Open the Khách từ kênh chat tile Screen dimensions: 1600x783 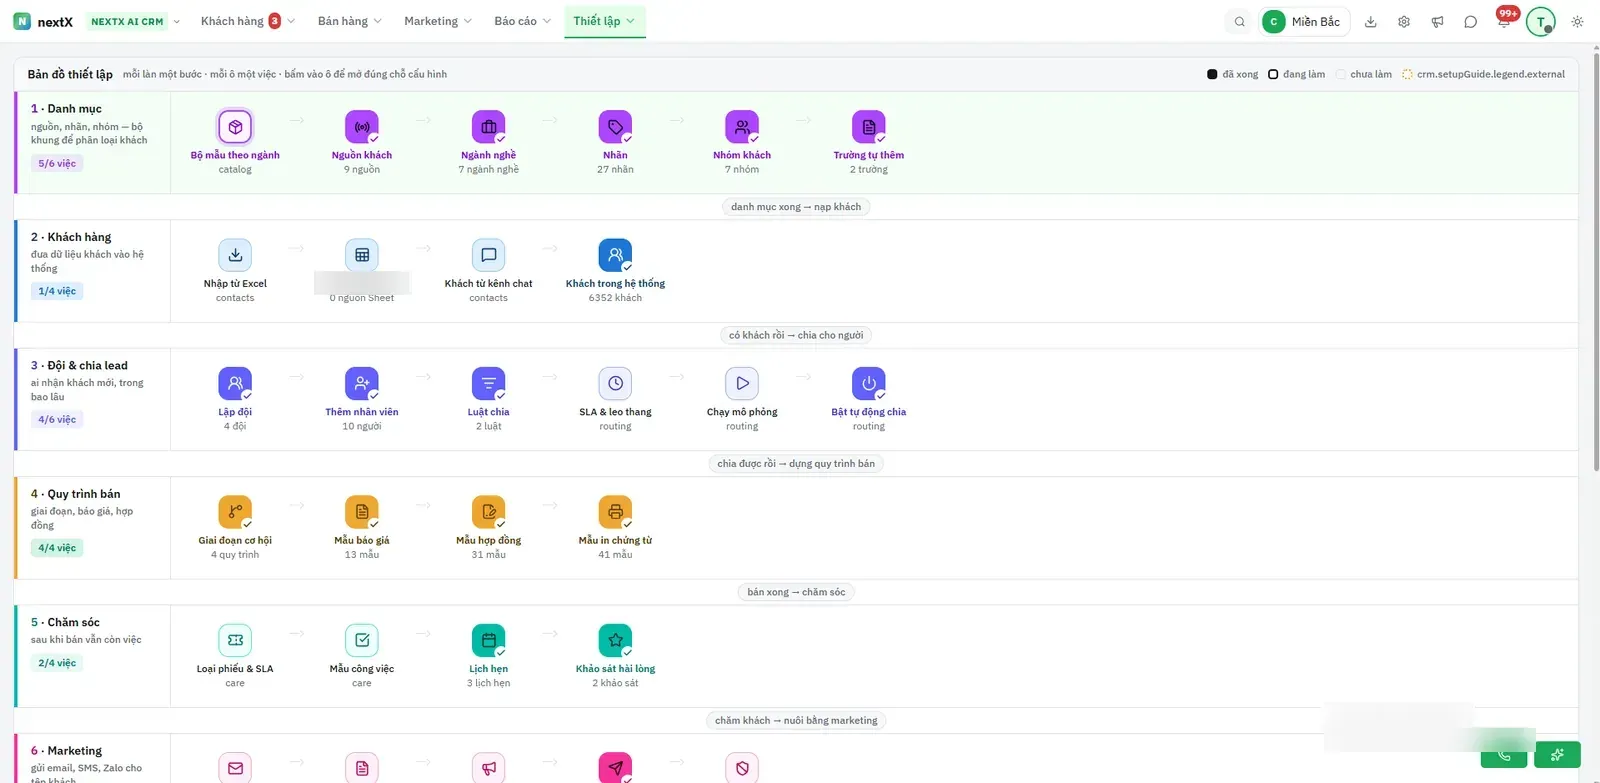(x=489, y=269)
